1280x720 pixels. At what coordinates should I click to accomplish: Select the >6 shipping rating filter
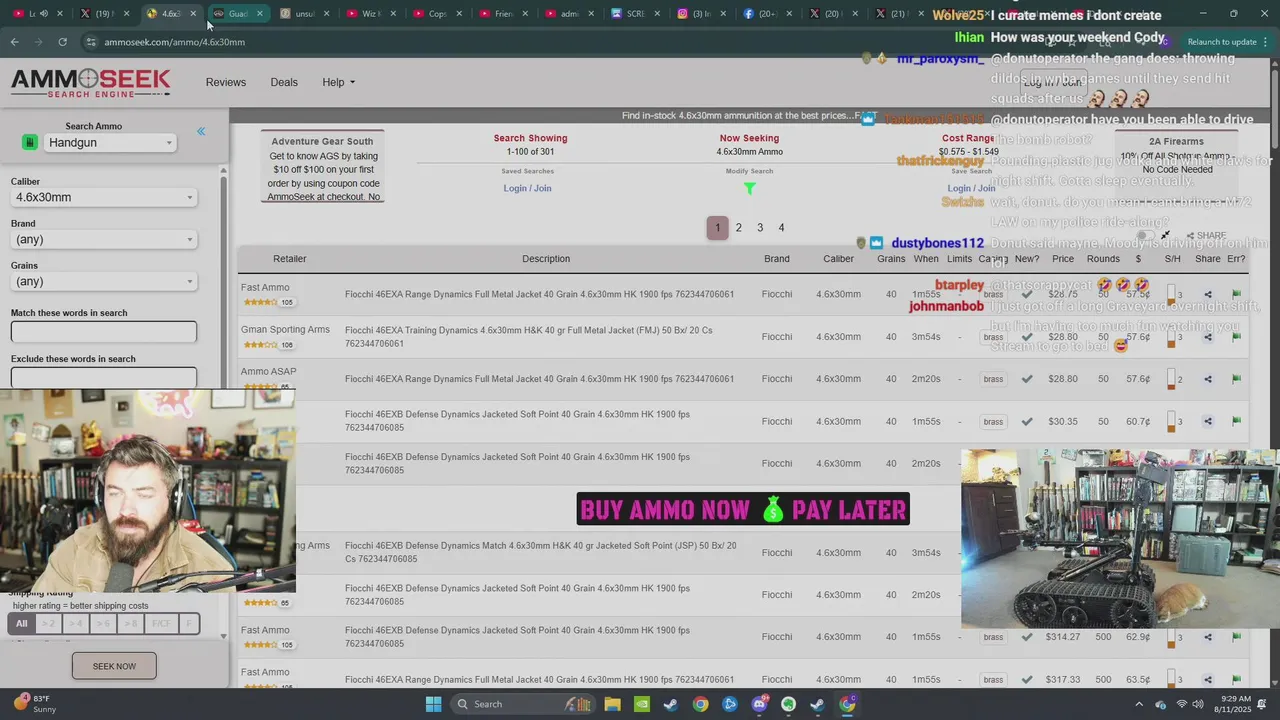[103, 624]
